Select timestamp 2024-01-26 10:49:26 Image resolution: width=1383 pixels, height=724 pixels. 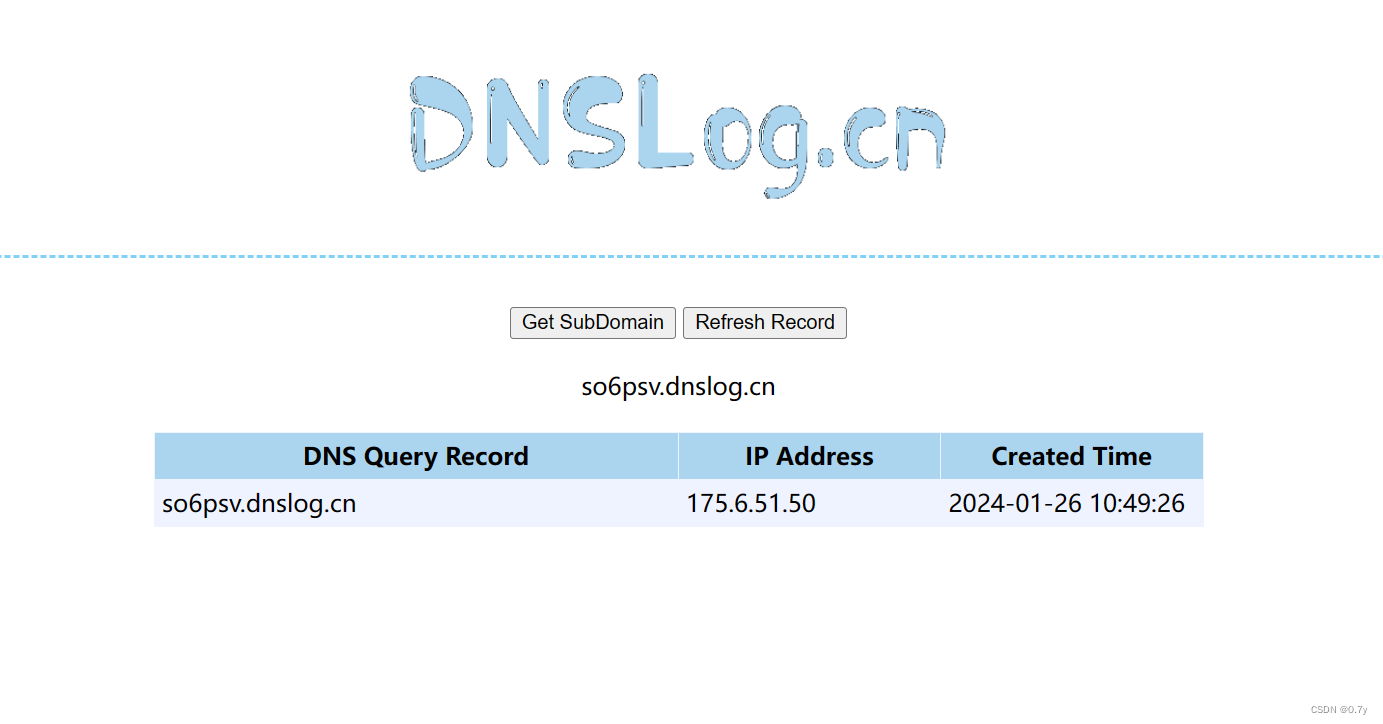(1067, 503)
